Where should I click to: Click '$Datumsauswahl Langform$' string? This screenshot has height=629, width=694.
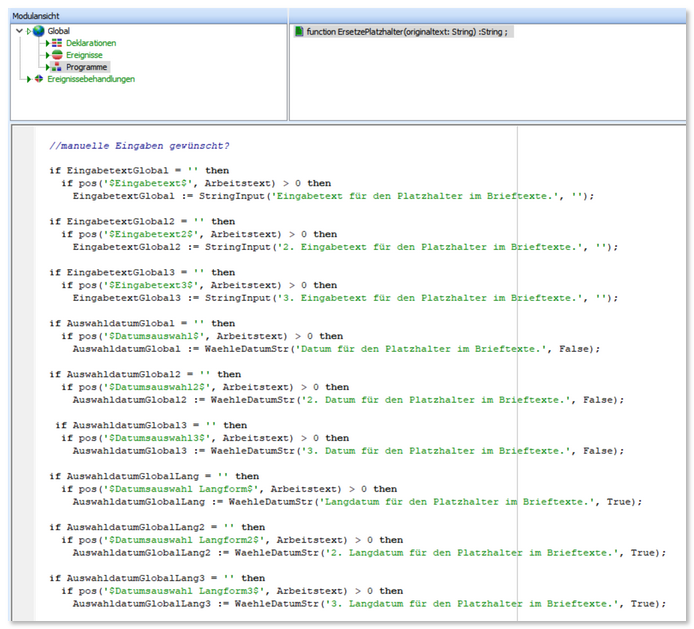pyautogui.click(x=182, y=489)
